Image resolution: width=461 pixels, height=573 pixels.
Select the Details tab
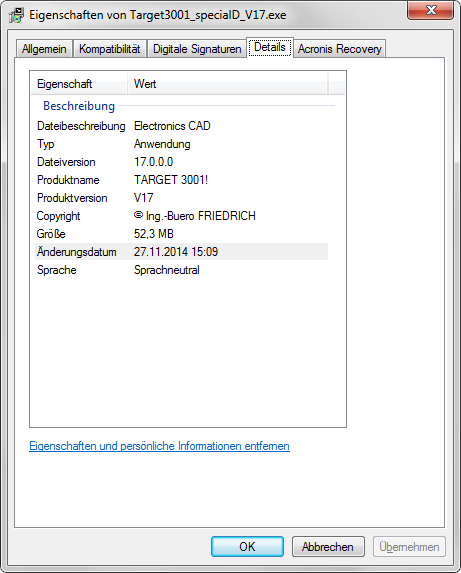tap(270, 47)
